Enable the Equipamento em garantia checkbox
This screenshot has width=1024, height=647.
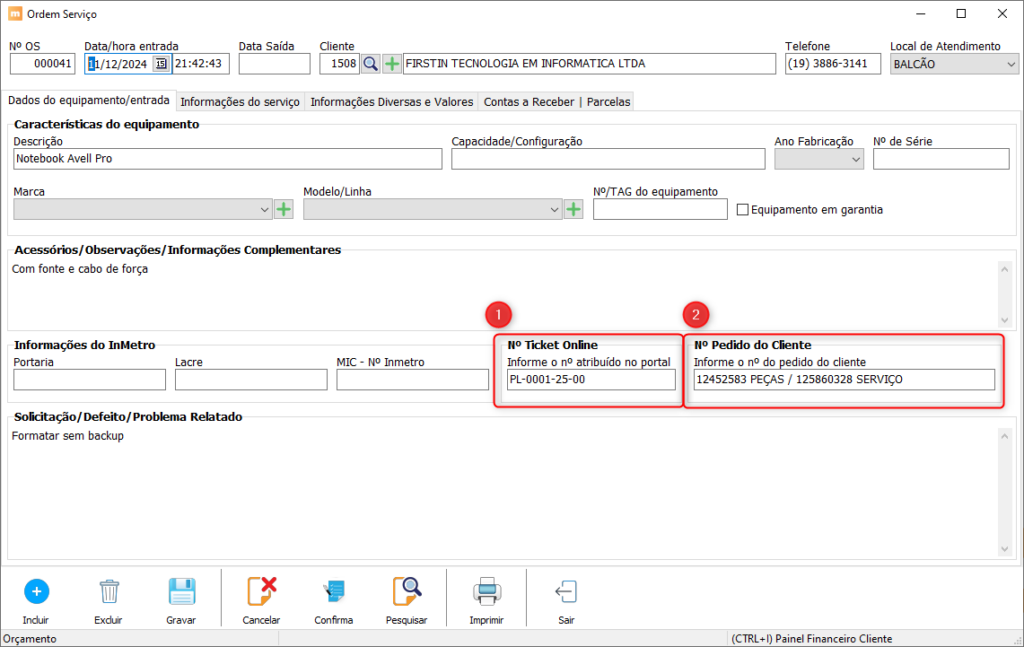pyautogui.click(x=743, y=210)
